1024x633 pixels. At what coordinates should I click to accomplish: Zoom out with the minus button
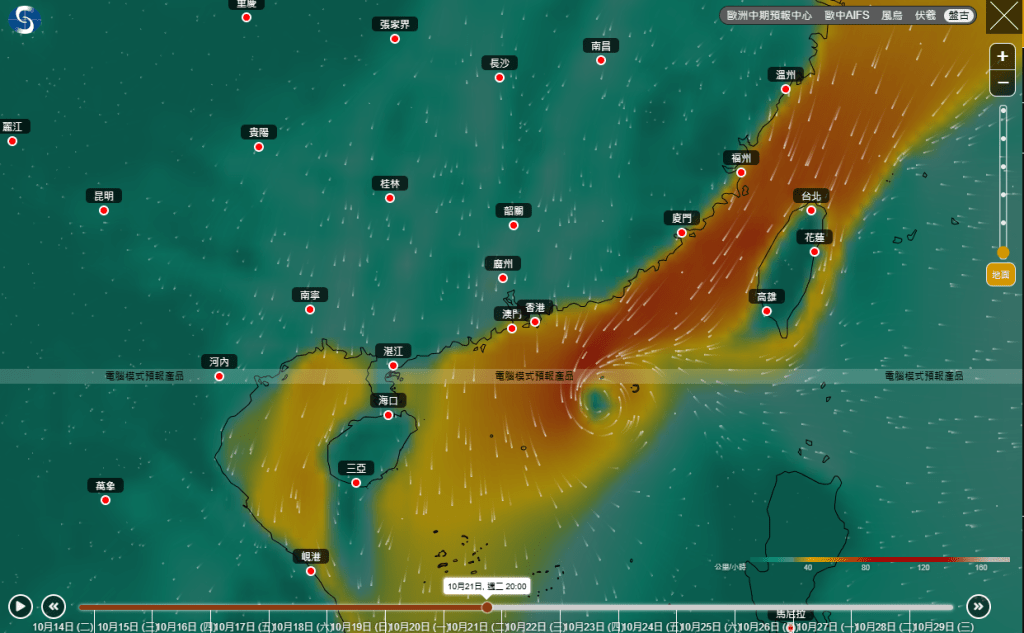click(x=1002, y=83)
